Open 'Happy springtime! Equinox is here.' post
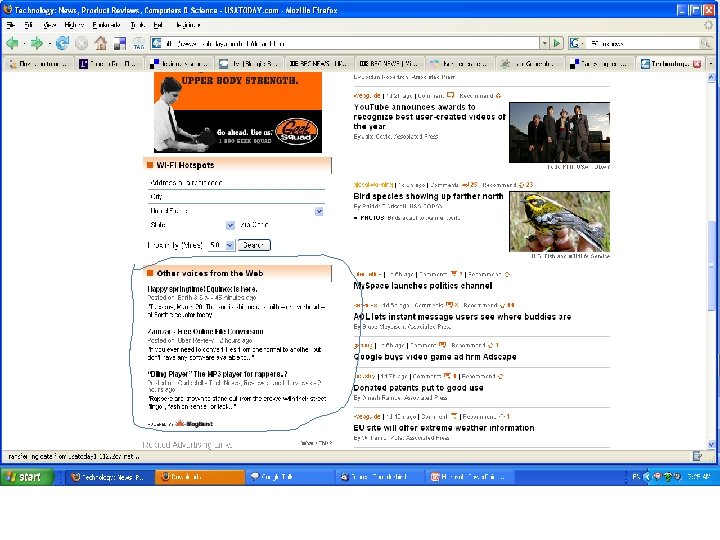 202,289
